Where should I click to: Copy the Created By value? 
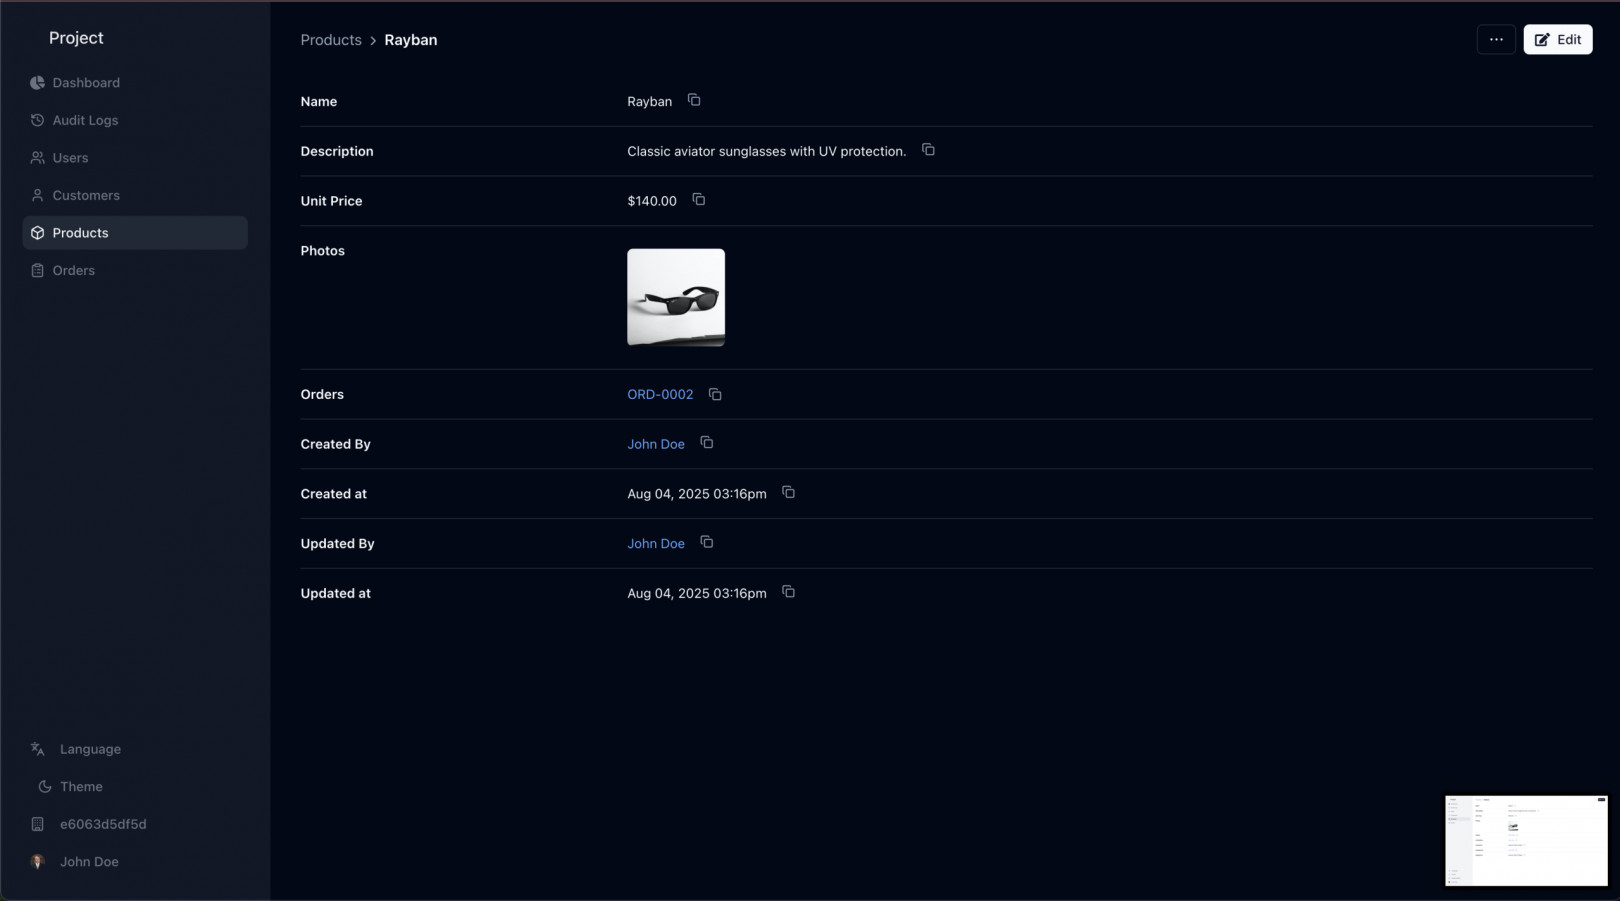[707, 443]
